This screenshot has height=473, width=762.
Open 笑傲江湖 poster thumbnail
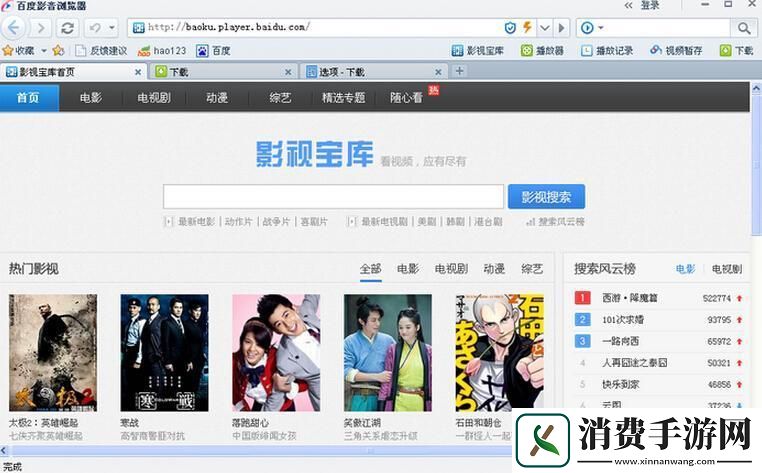tap(387, 352)
